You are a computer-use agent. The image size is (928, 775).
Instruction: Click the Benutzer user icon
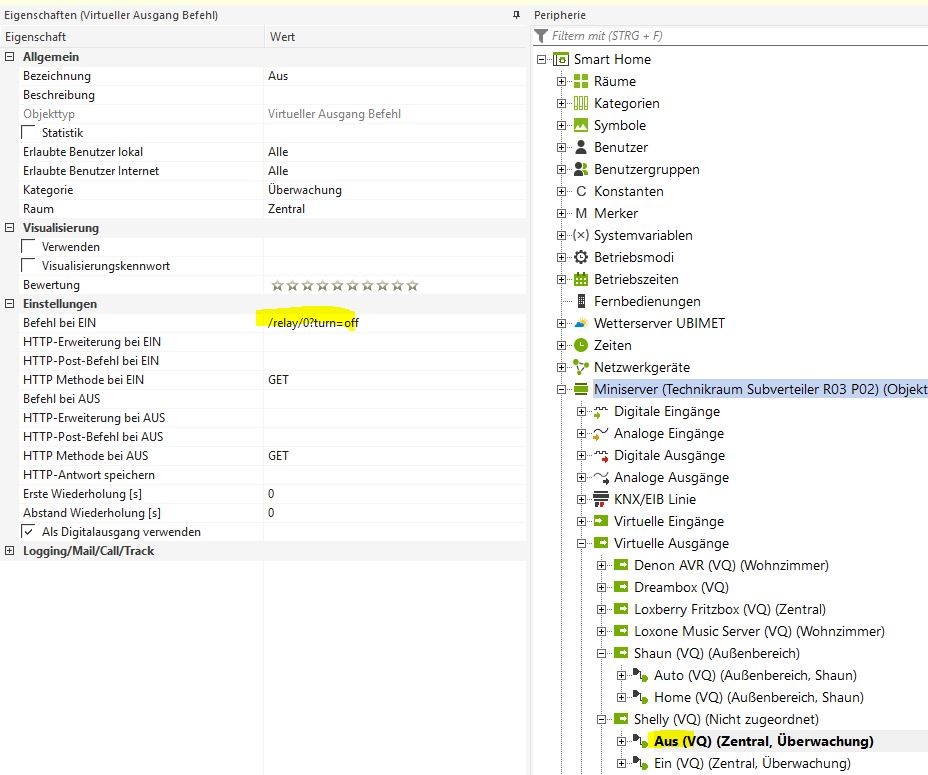click(x=581, y=147)
